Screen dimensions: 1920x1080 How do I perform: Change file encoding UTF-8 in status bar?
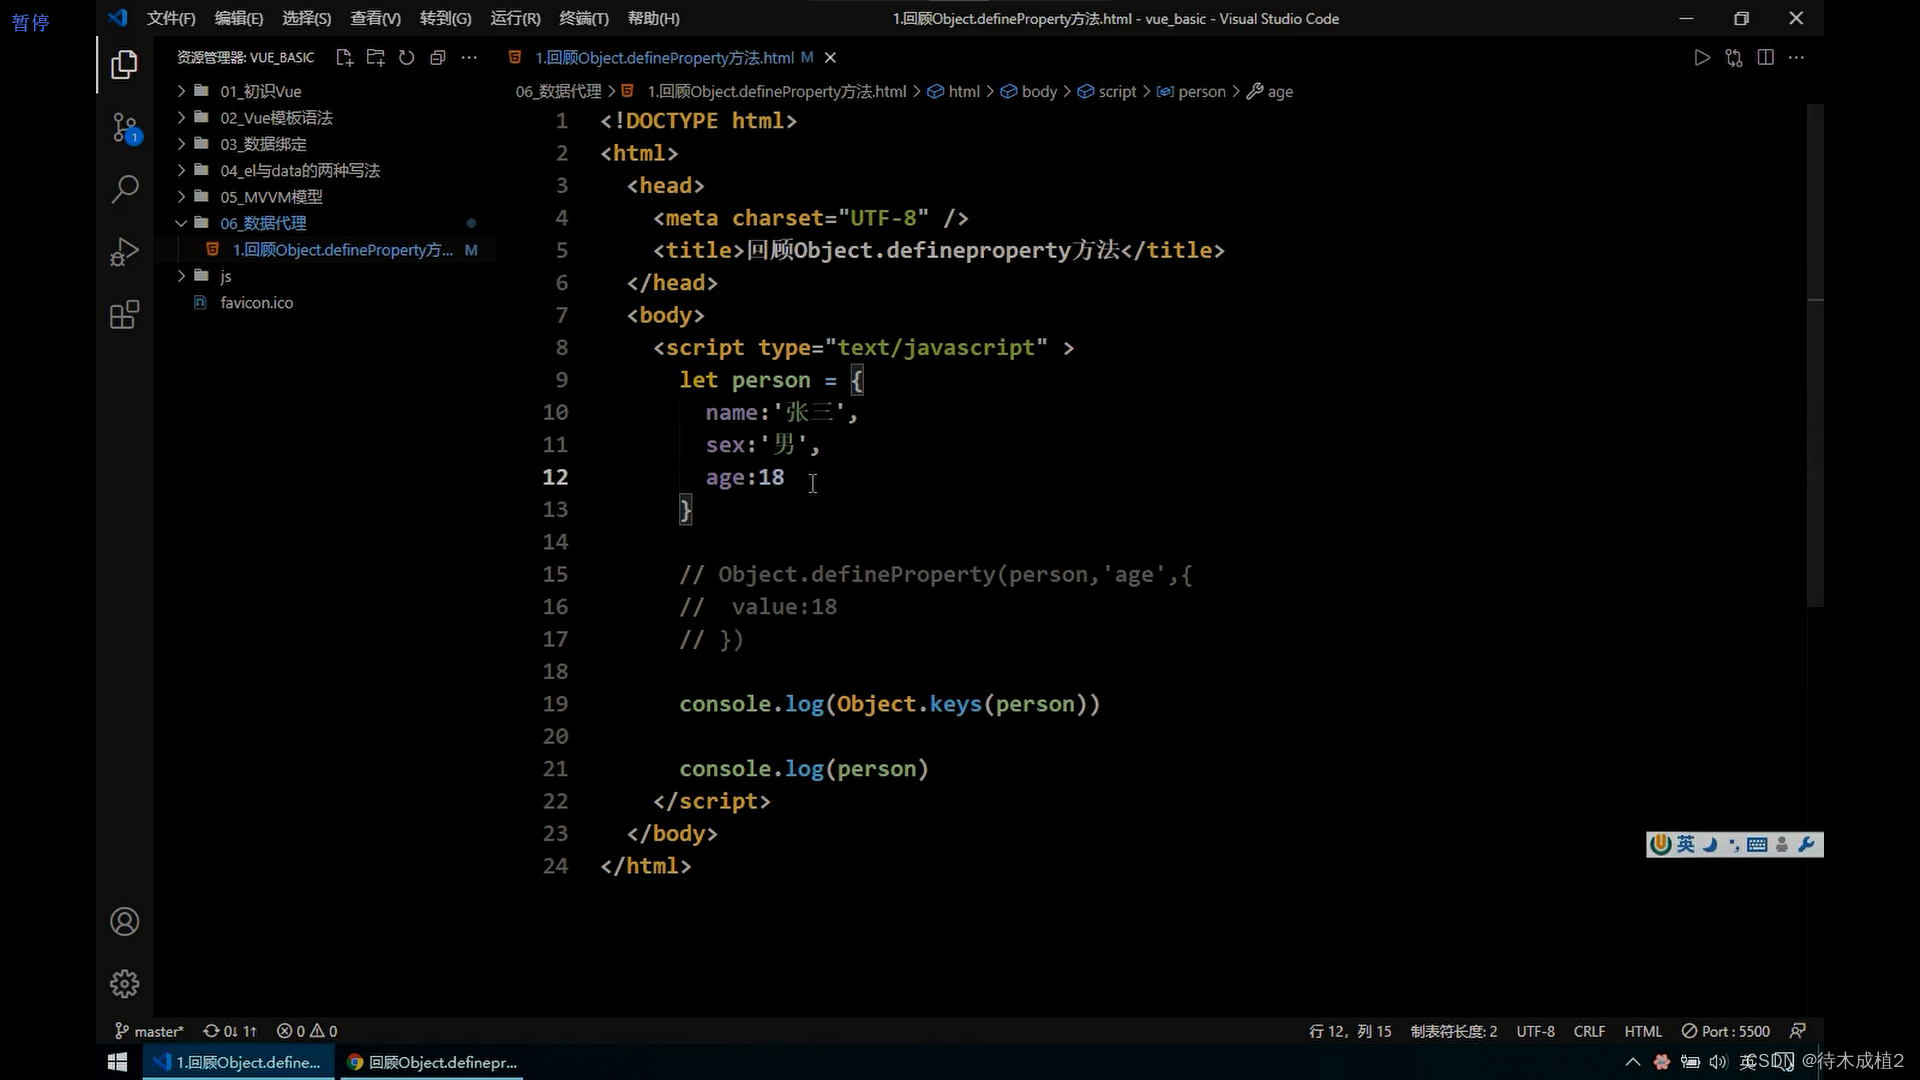[1535, 1031]
